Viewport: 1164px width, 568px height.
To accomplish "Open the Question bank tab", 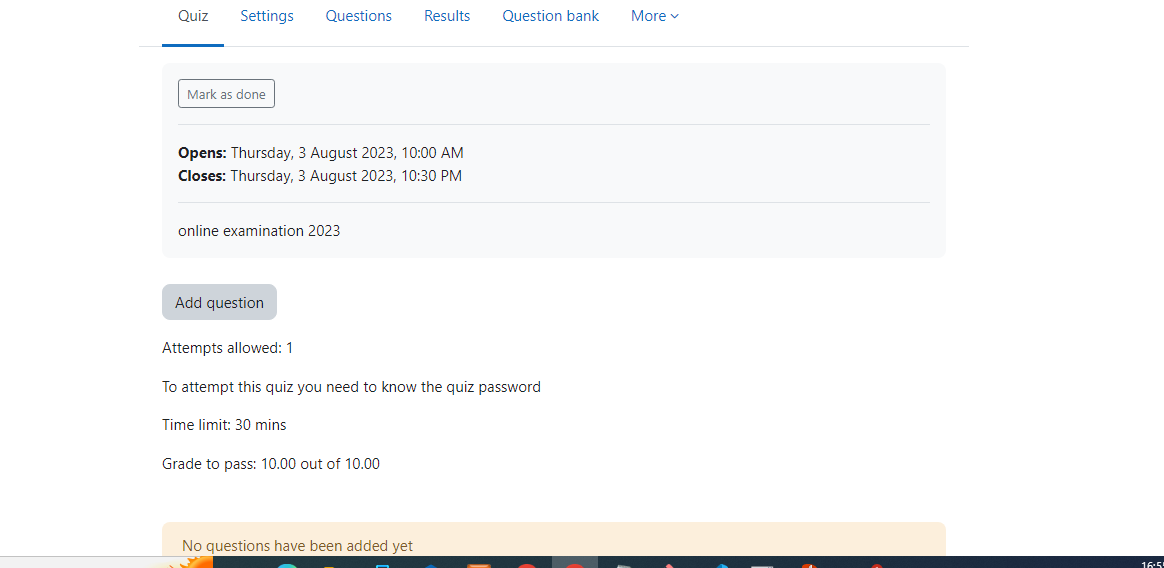I will [550, 16].
